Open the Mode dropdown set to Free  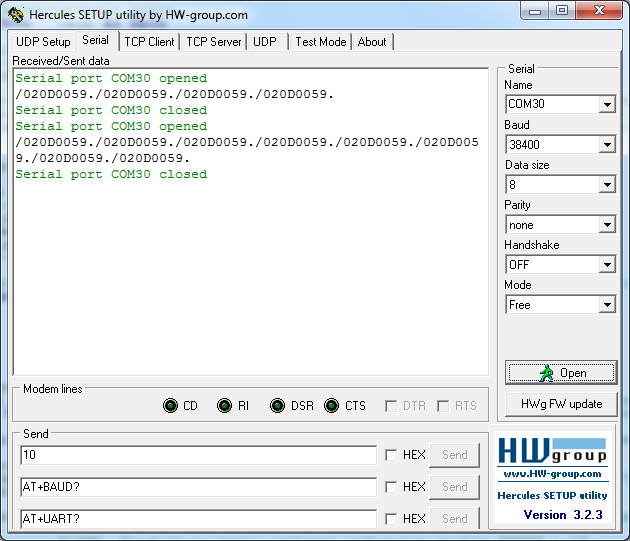[x=607, y=305]
